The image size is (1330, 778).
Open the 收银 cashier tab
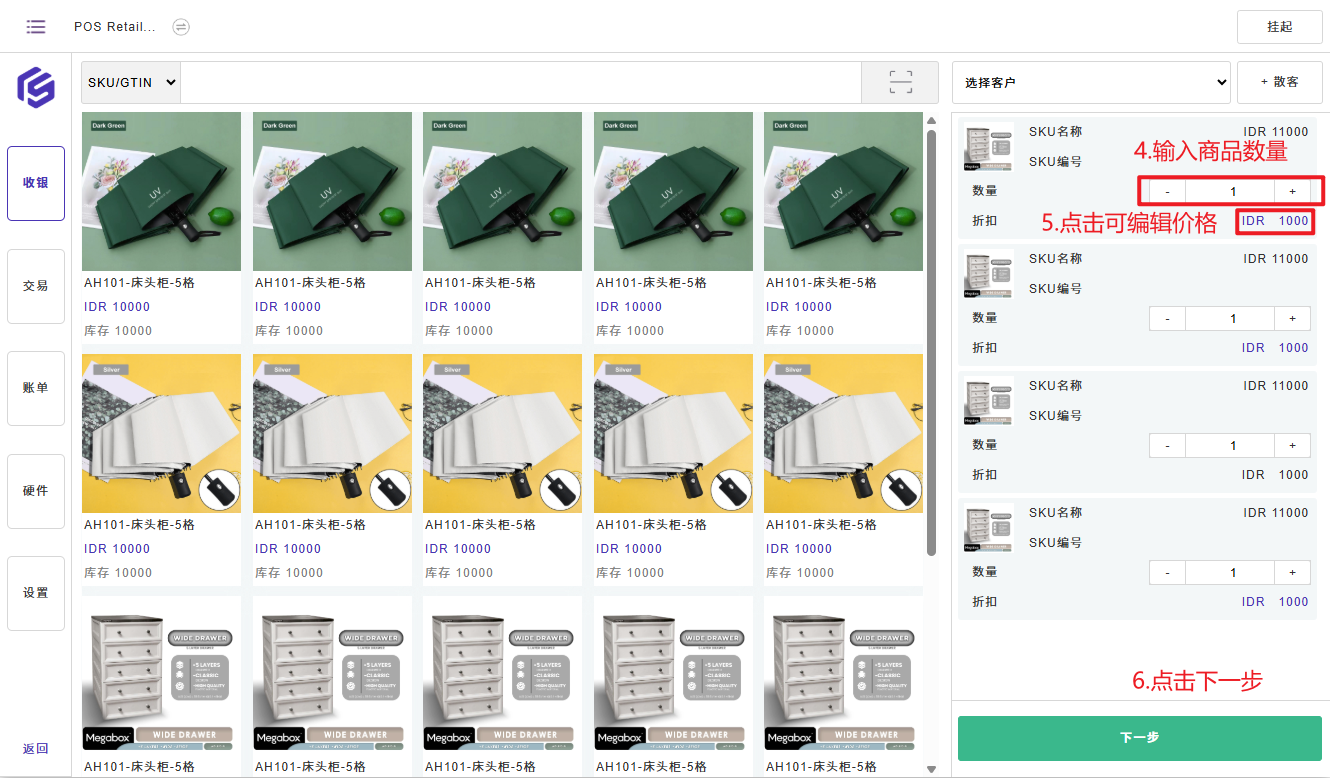(x=36, y=184)
